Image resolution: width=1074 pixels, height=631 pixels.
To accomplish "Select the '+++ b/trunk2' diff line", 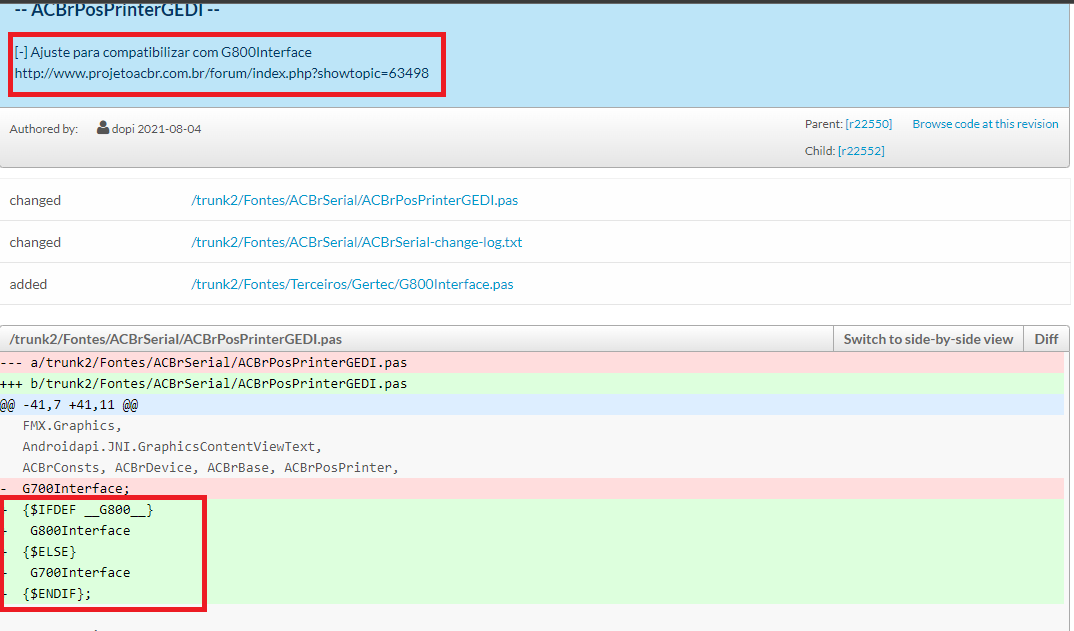I will tap(532, 384).
